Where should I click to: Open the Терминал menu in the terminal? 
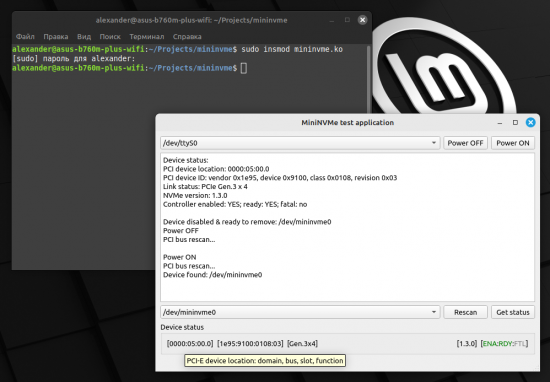click(147, 36)
